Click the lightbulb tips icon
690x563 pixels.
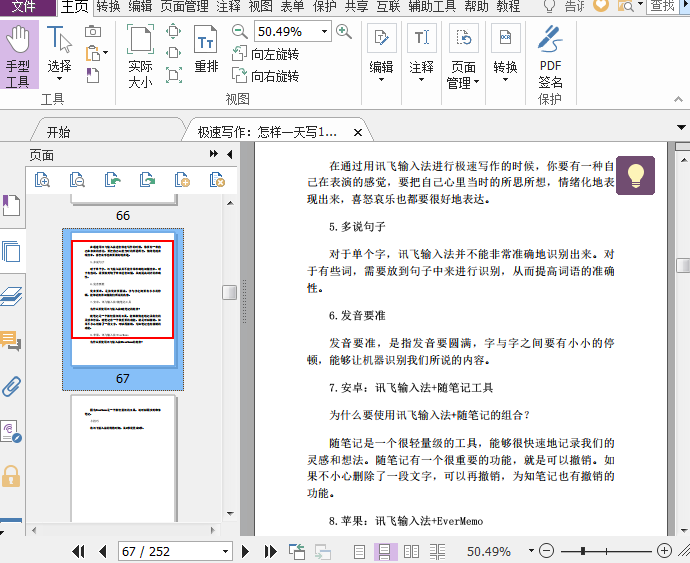[x=635, y=174]
